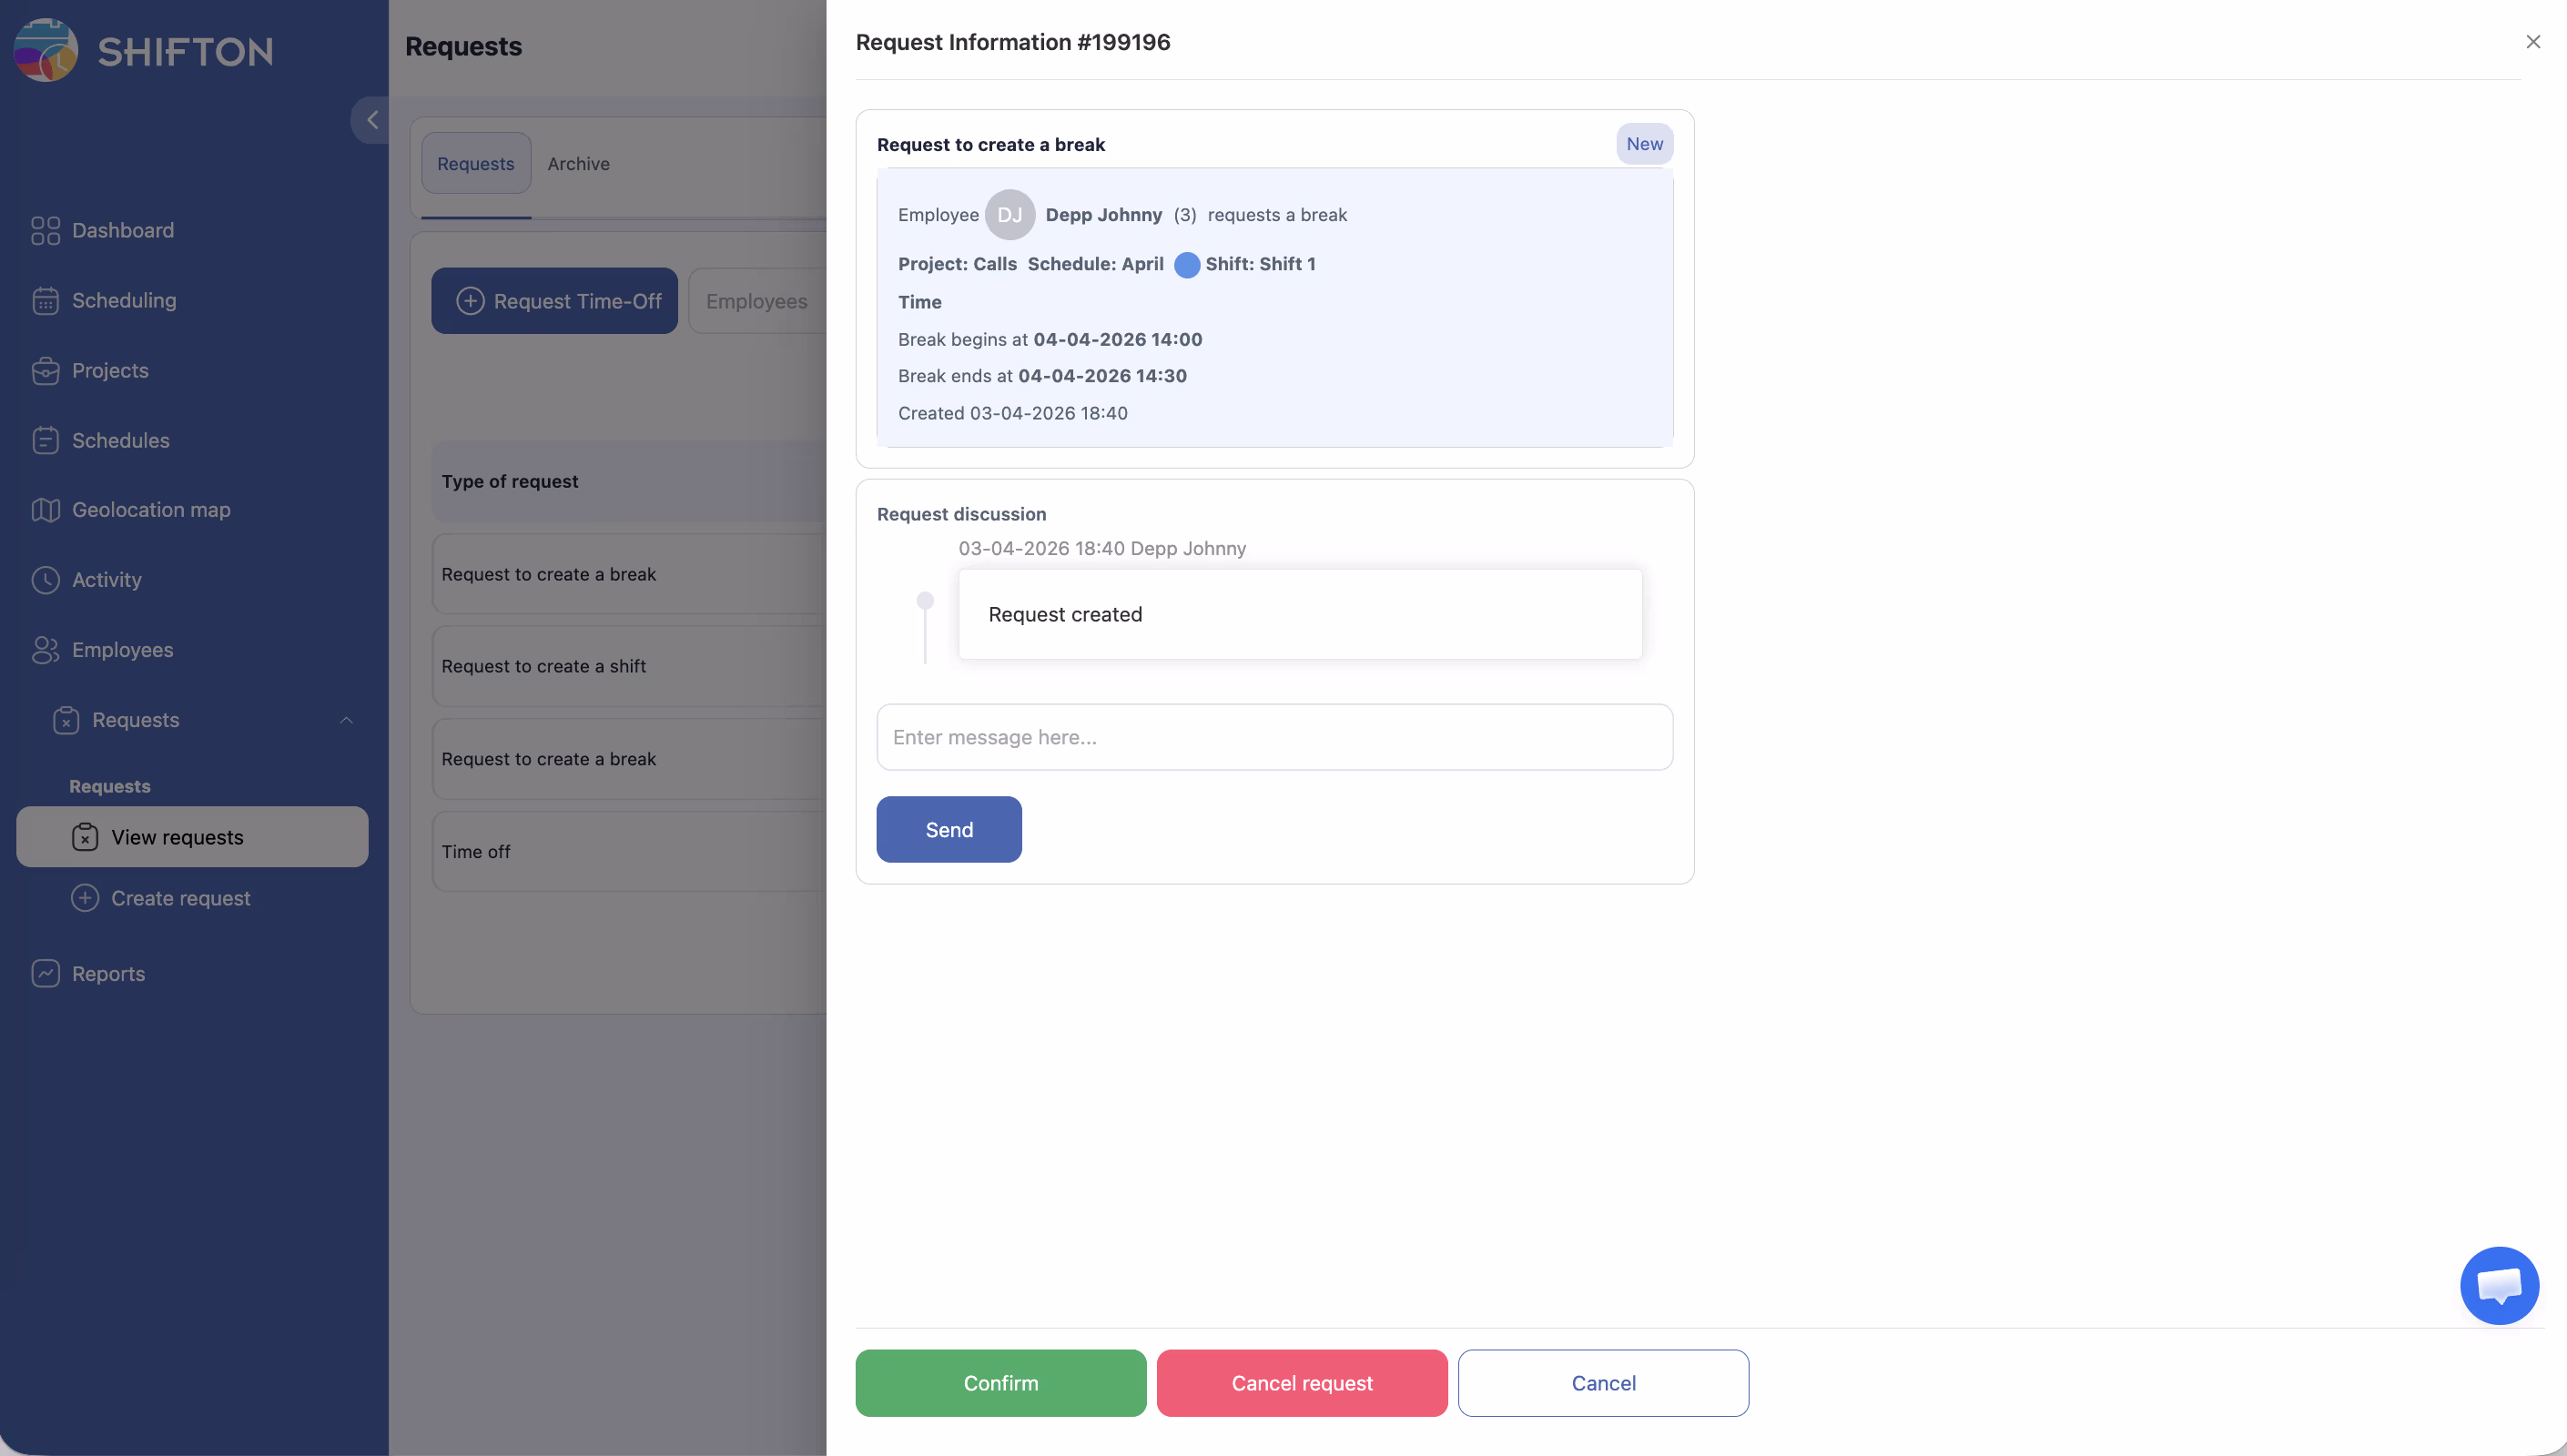The height and width of the screenshot is (1456, 2567).
Task: Open Scheduling via its calendar icon
Action: point(45,301)
